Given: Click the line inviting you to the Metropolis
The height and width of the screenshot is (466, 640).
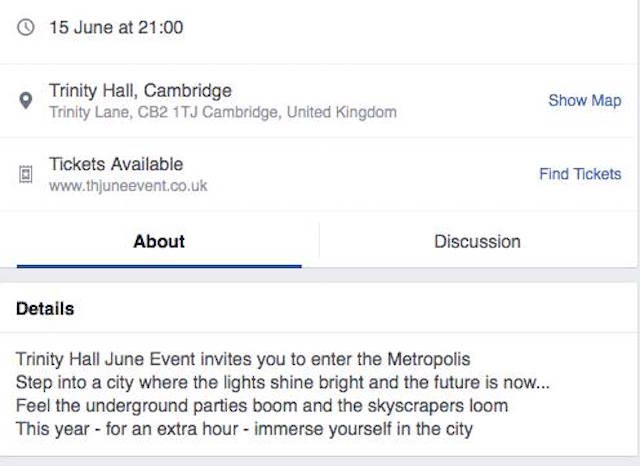Looking at the screenshot, I should [x=243, y=359].
